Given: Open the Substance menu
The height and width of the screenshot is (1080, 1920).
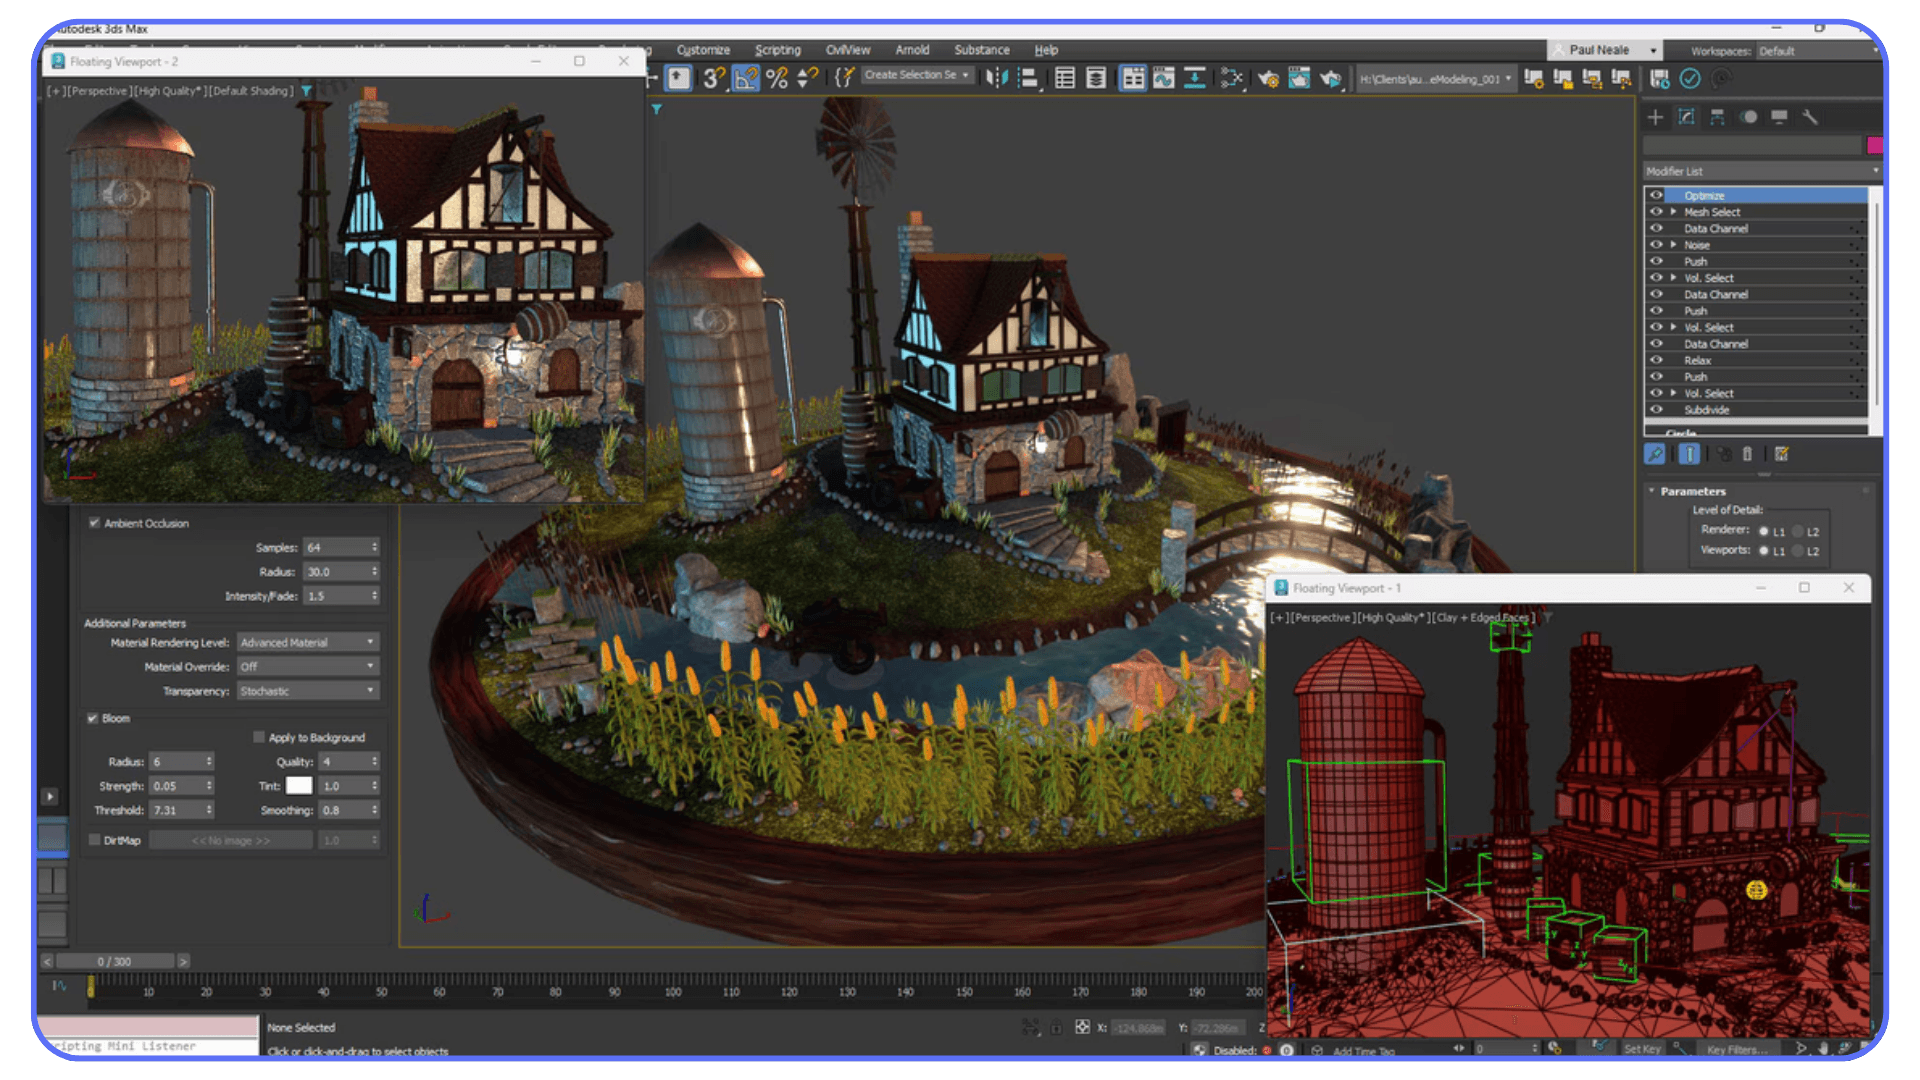Looking at the screenshot, I should coord(982,50).
